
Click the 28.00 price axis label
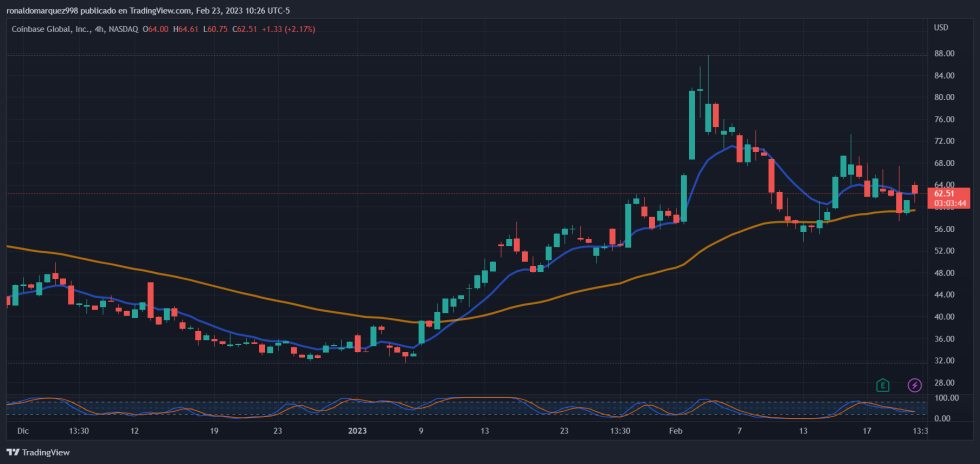945,382
